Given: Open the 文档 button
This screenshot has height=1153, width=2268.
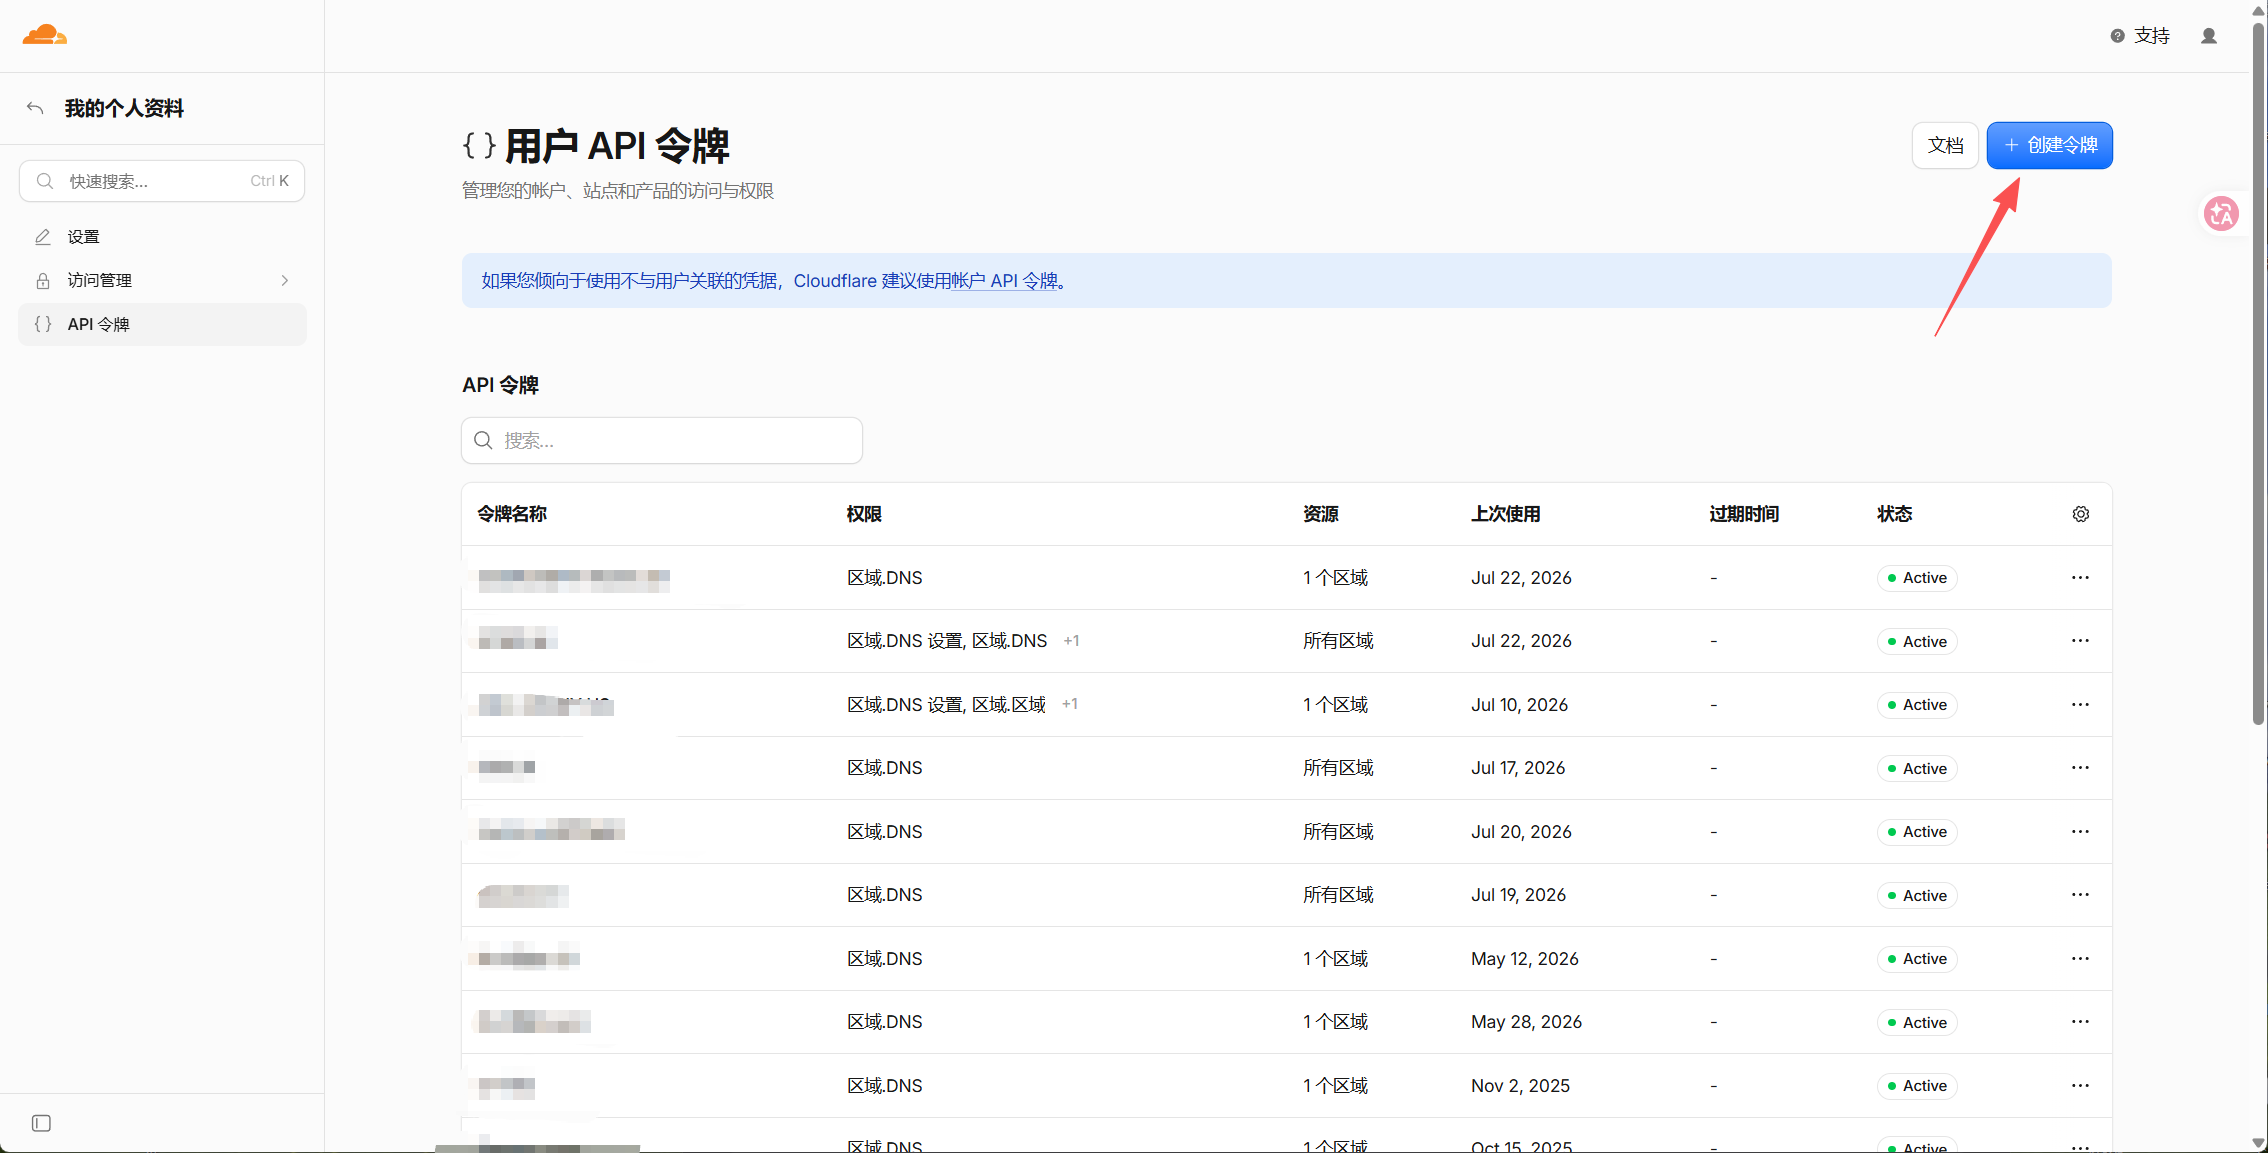Looking at the screenshot, I should (x=1945, y=146).
